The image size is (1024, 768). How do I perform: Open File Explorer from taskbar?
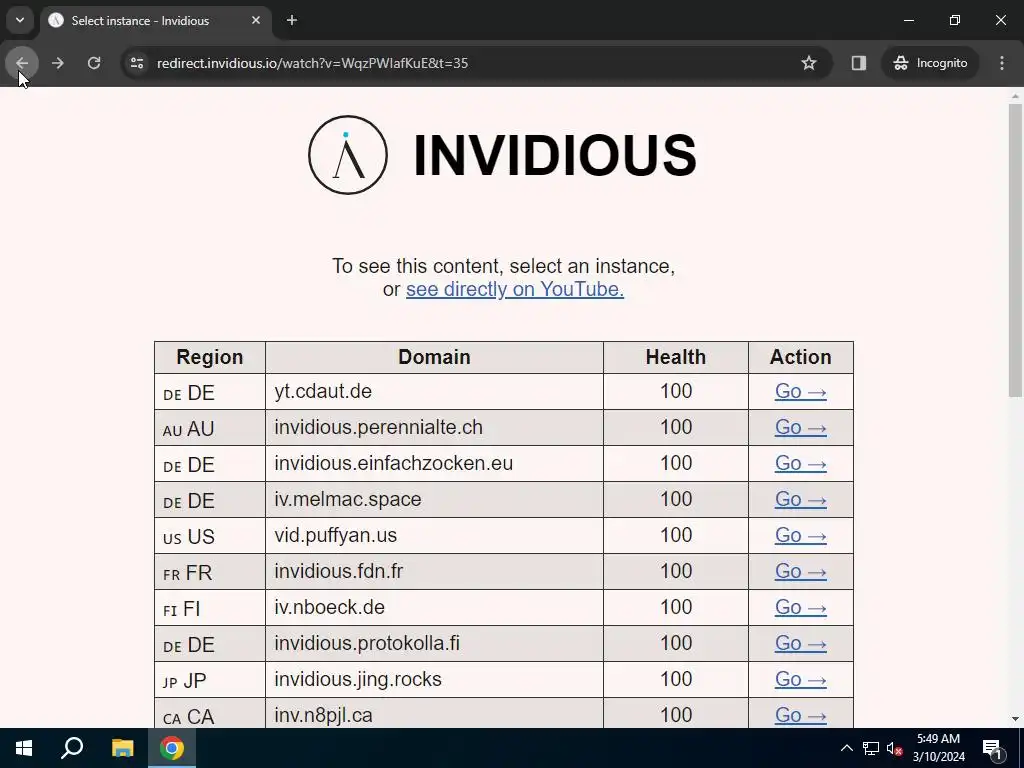pyautogui.click(x=122, y=748)
